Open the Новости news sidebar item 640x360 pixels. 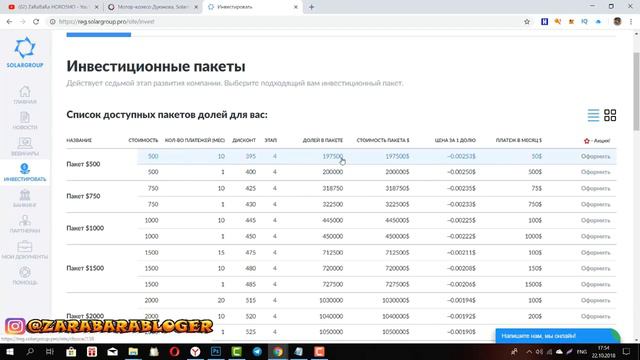coord(24,120)
